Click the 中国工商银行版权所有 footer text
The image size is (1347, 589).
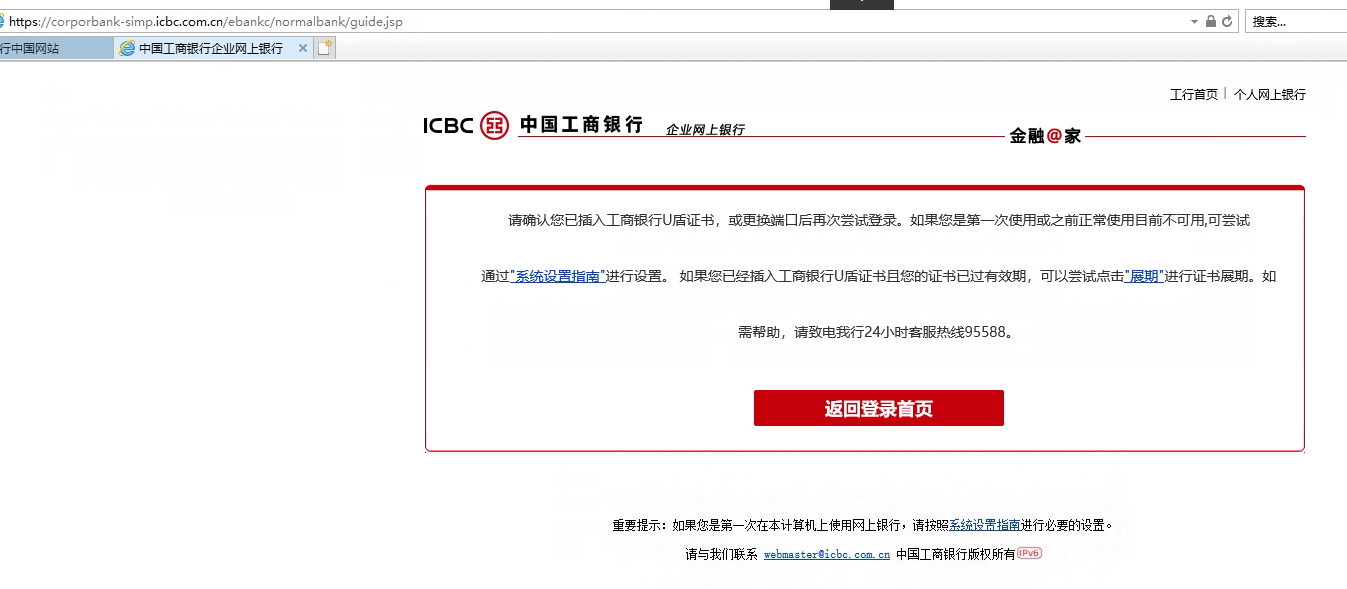pos(955,554)
